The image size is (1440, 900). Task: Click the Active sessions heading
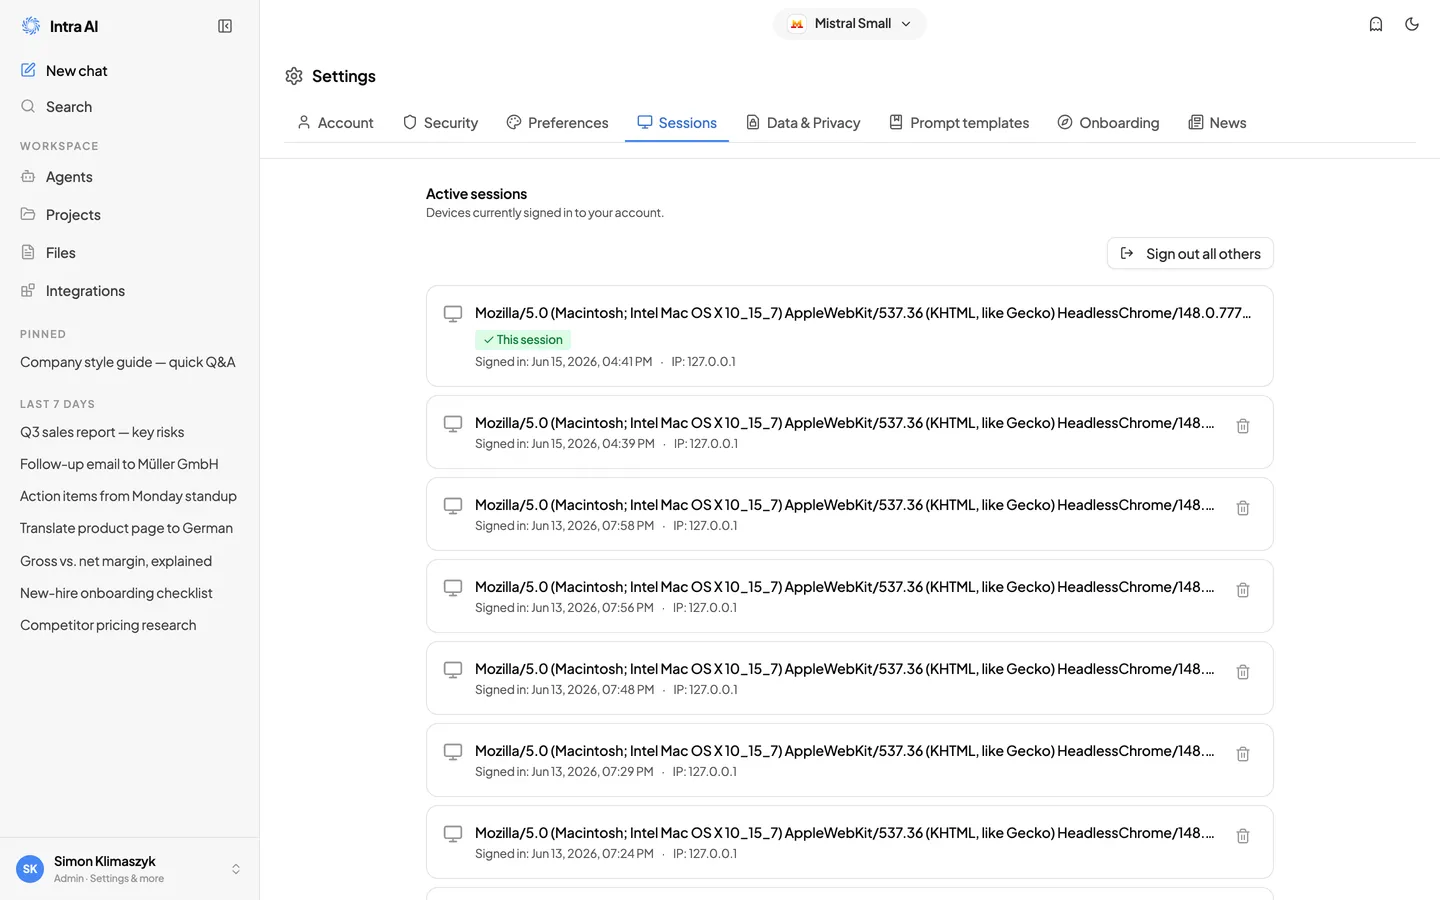476,194
